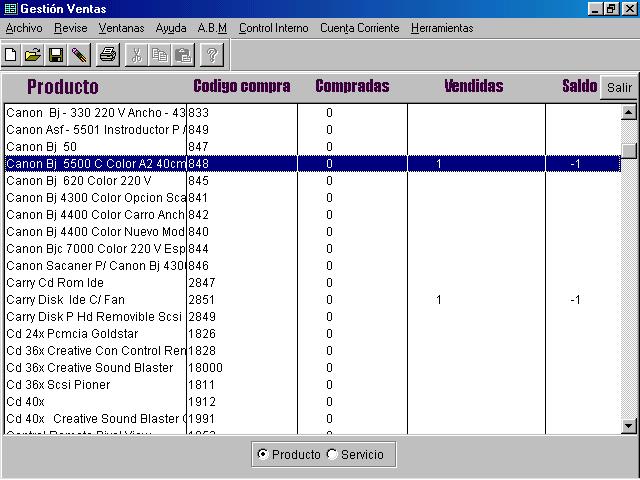Select row Cd 36x Creative Con Control

pyautogui.click(x=312, y=351)
